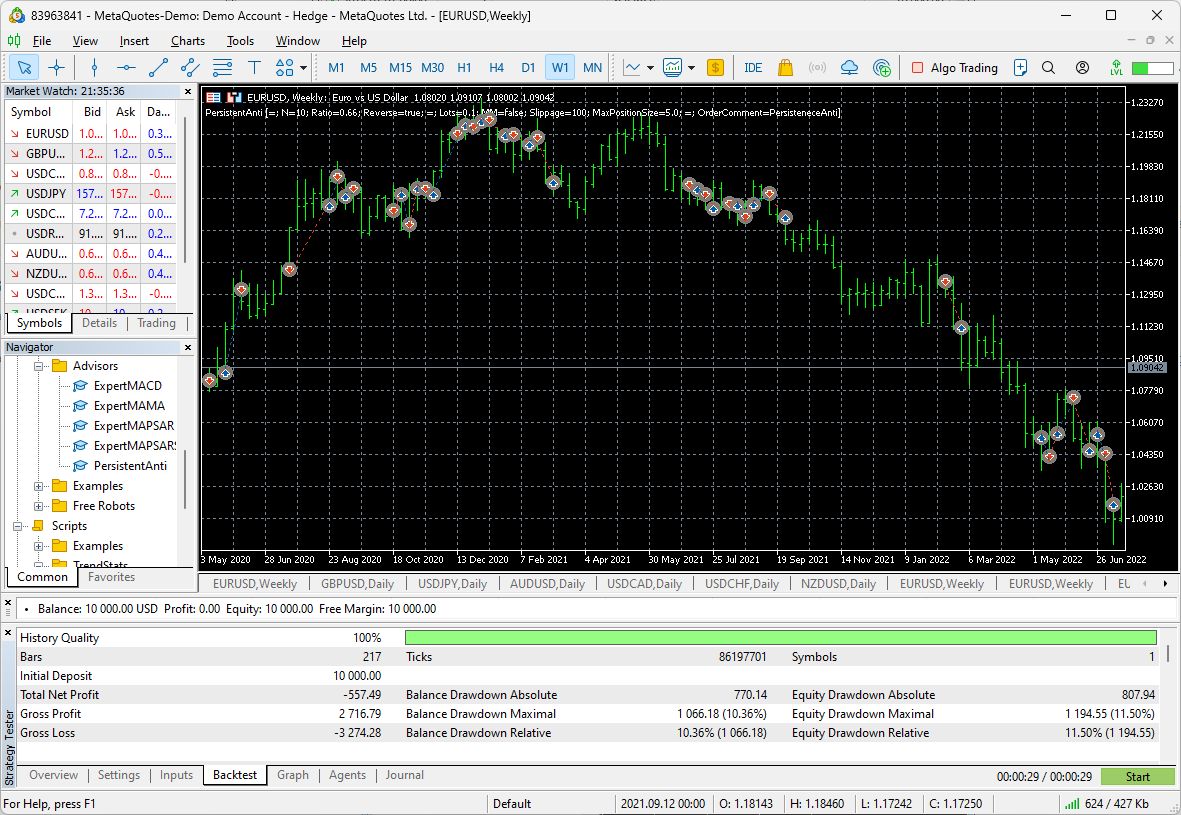Open the Market via the shopping bag icon
The image size is (1181, 815).
786,67
